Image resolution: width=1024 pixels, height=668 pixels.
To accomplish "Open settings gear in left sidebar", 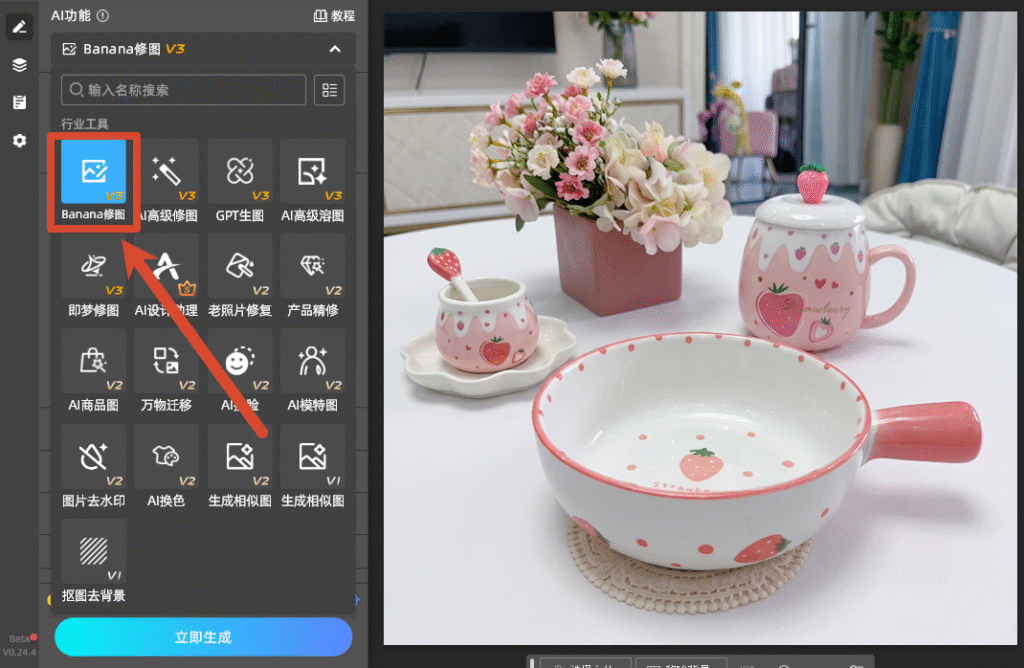I will click(x=20, y=140).
